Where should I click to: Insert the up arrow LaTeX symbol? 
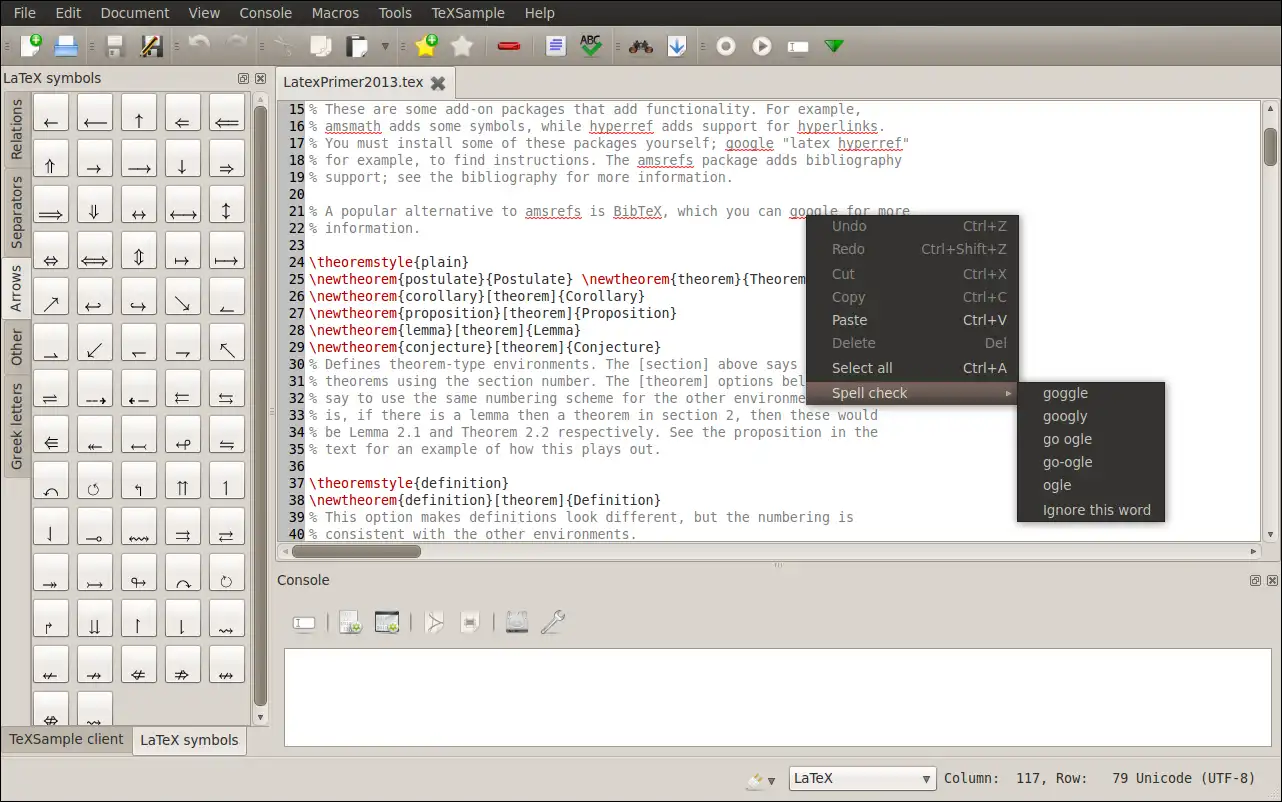point(138,113)
